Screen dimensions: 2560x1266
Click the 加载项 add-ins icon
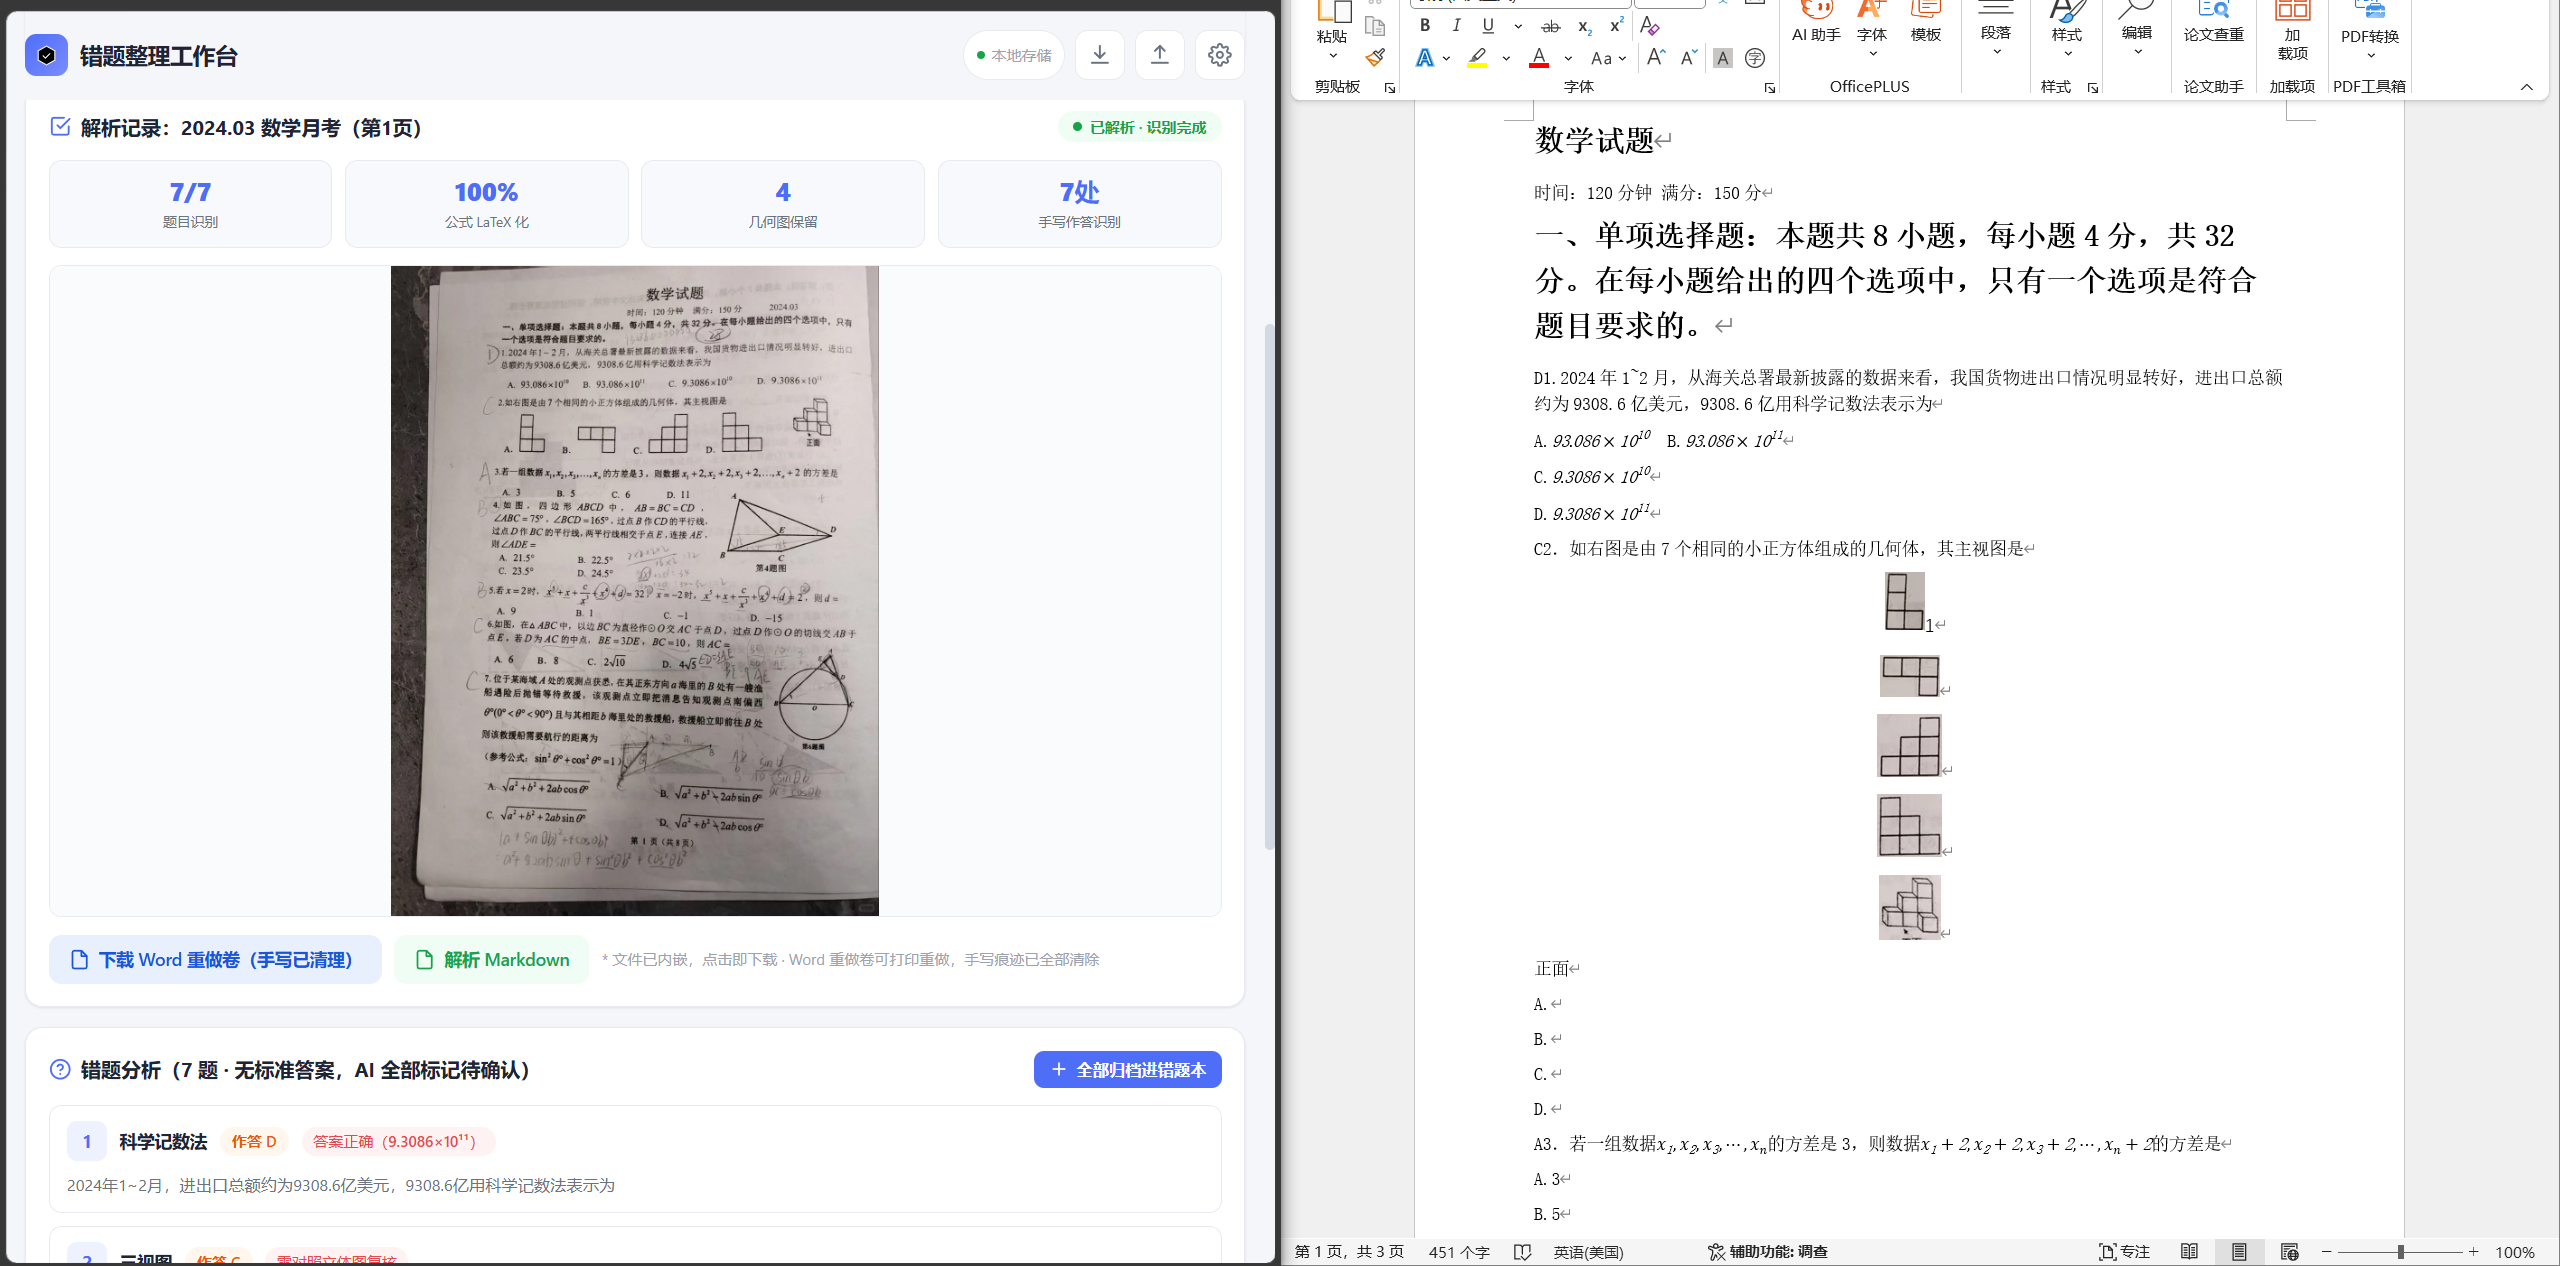pos(2293,30)
